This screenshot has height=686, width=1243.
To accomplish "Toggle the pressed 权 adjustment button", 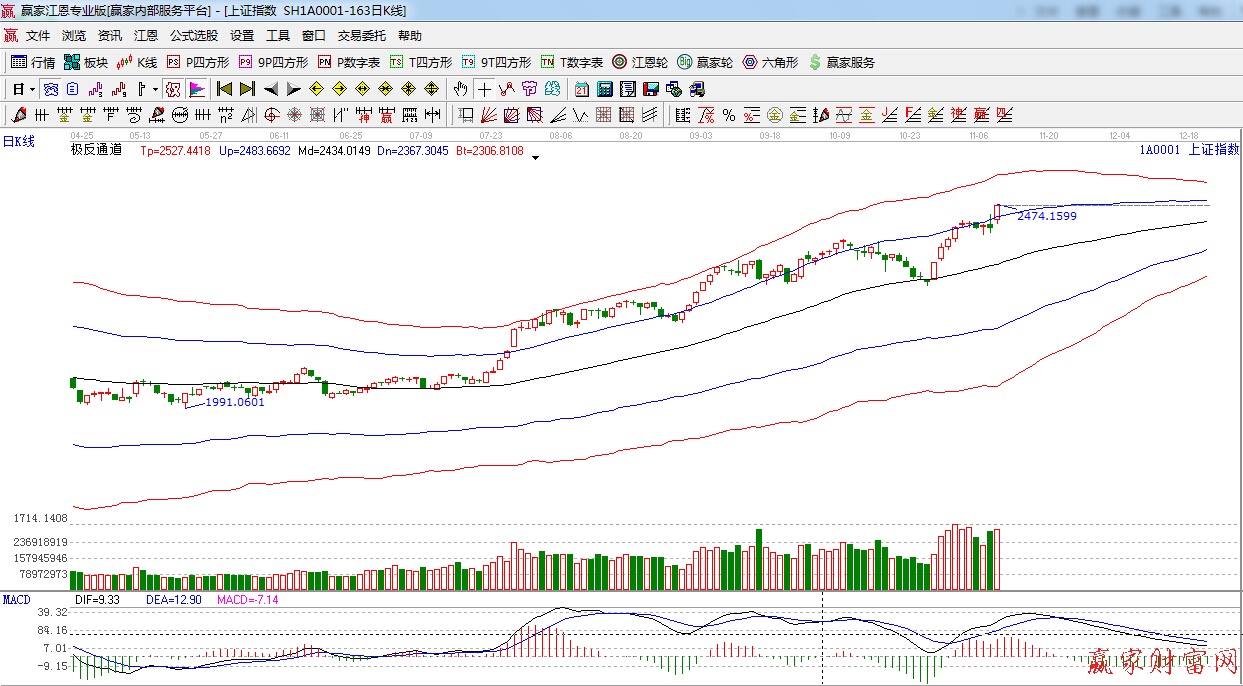I will click(173, 89).
